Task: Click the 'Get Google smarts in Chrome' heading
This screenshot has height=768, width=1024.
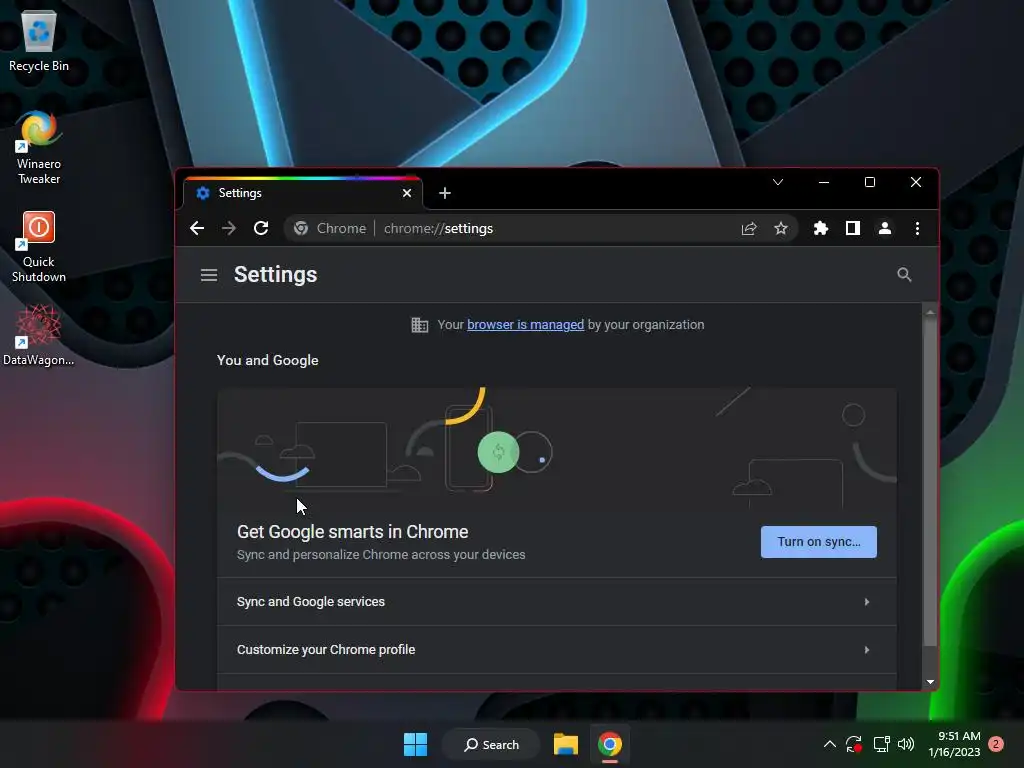Action: tap(353, 532)
